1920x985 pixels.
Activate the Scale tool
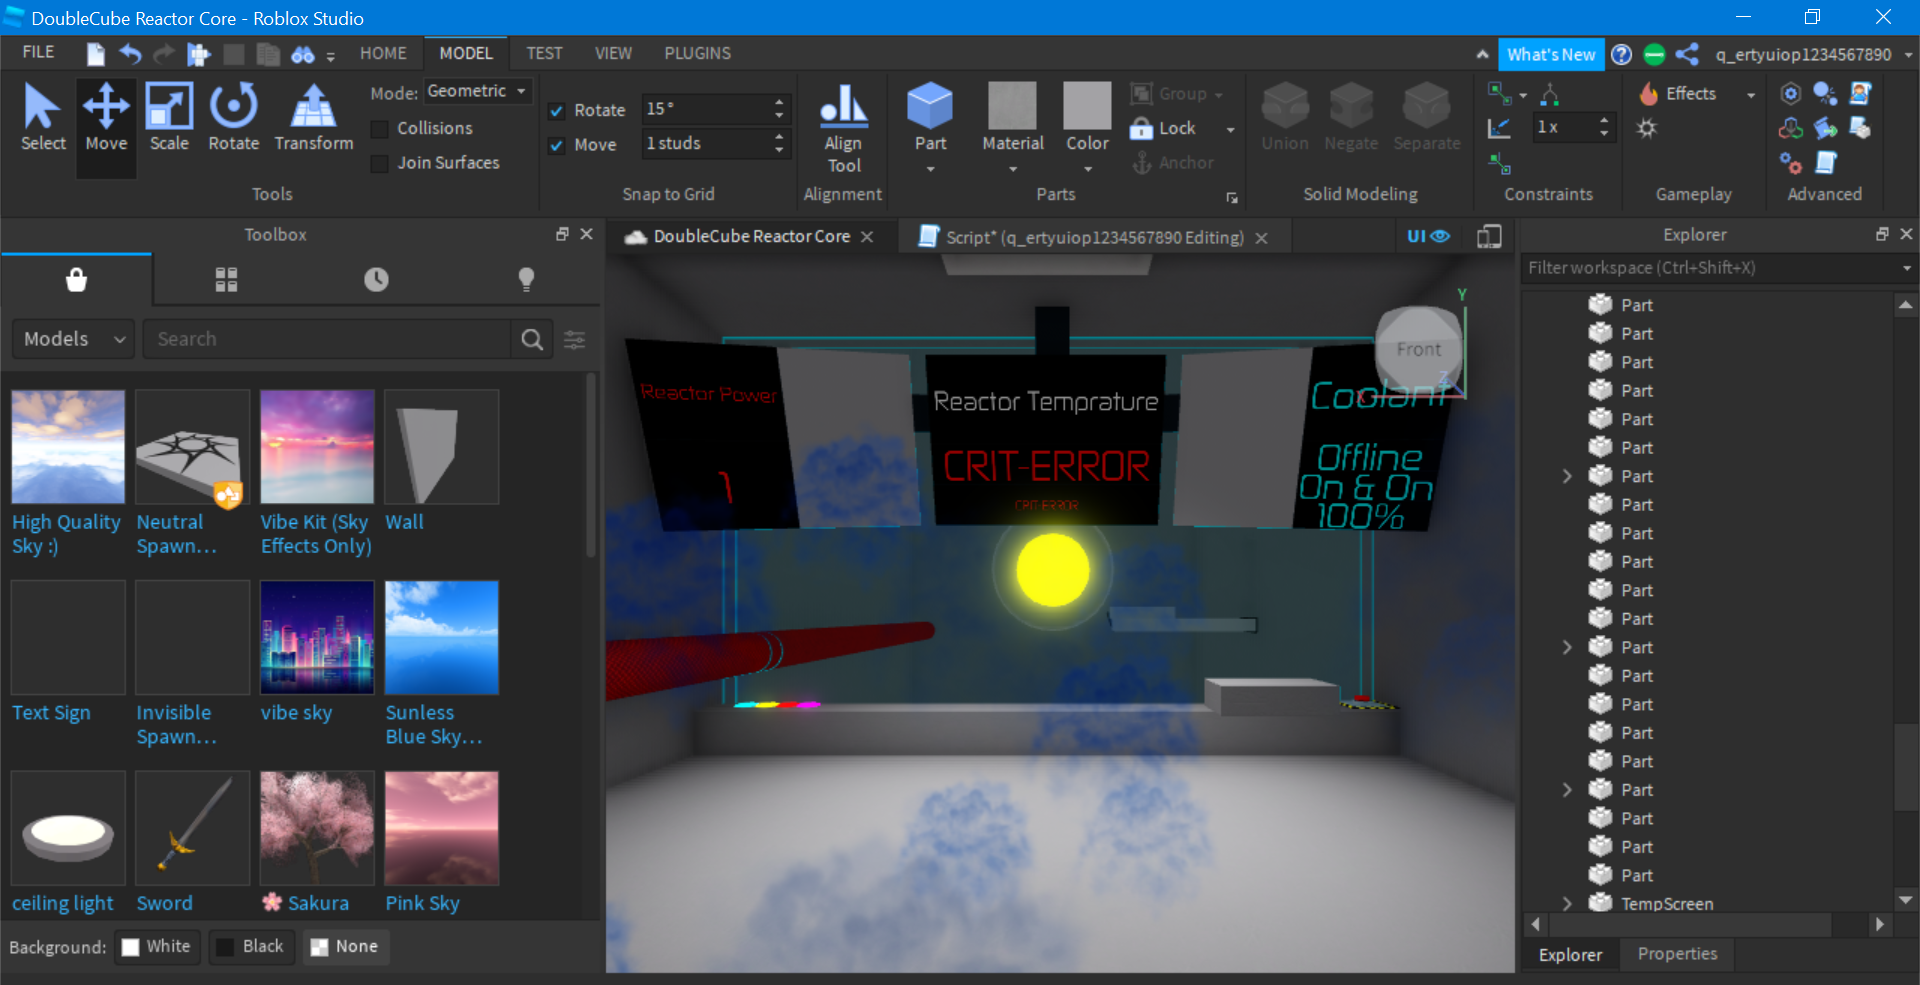click(168, 118)
